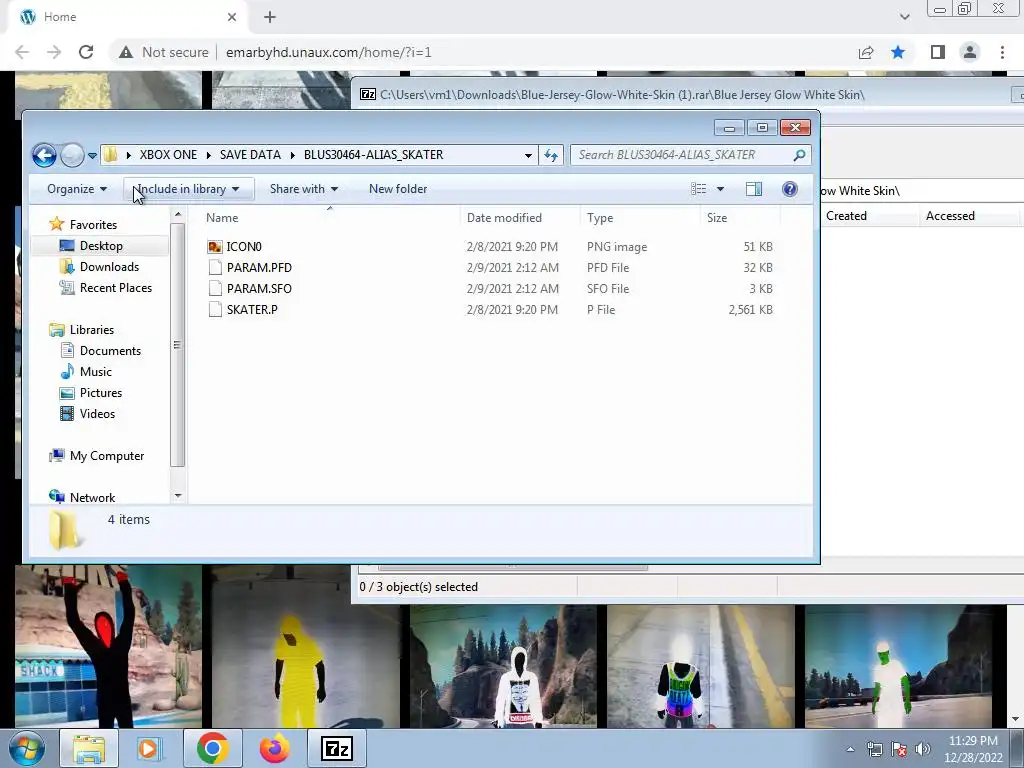Expand the arrow after SAVE DATA breadcrumb

(x=293, y=155)
